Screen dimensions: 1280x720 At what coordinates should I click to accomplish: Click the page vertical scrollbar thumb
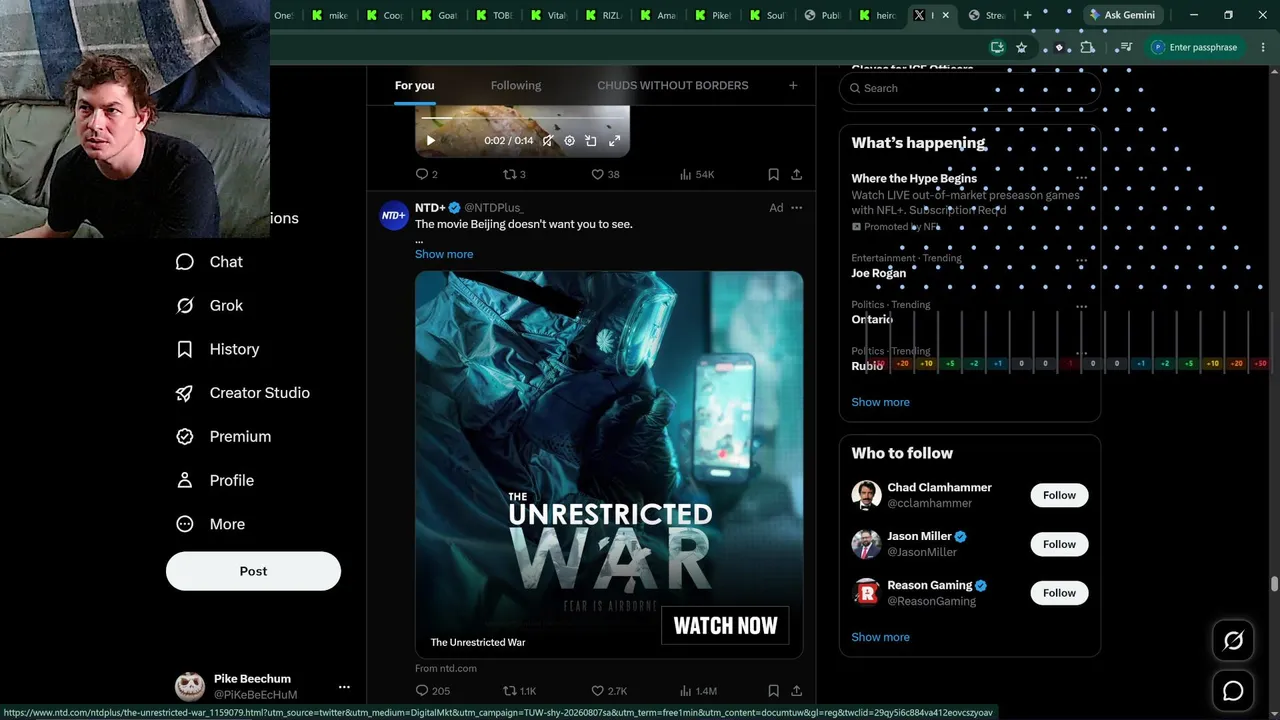click(x=1274, y=584)
